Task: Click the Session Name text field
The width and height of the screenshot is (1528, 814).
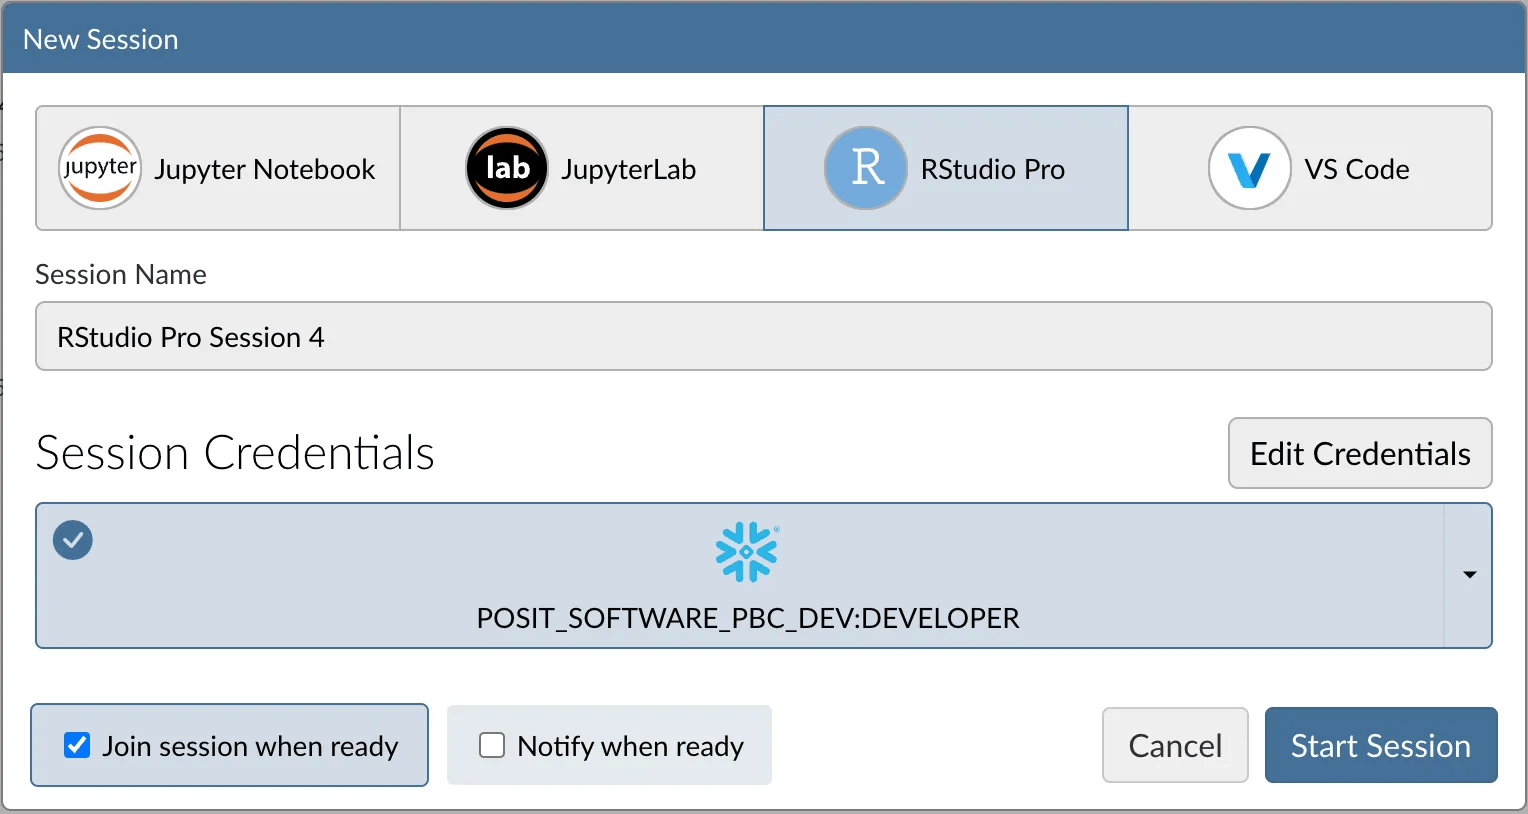Action: [763, 337]
